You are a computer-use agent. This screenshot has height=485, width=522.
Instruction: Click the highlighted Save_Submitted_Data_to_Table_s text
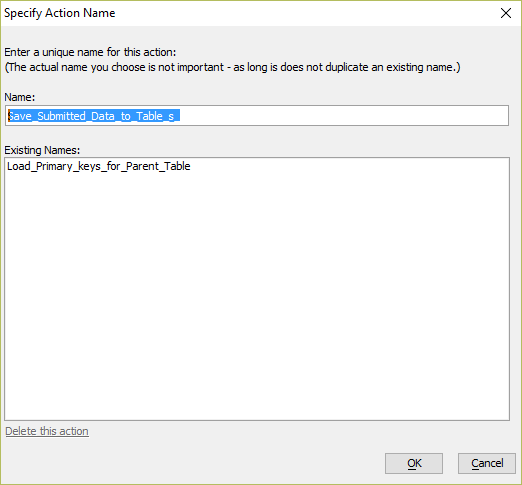tap(94, 116)
